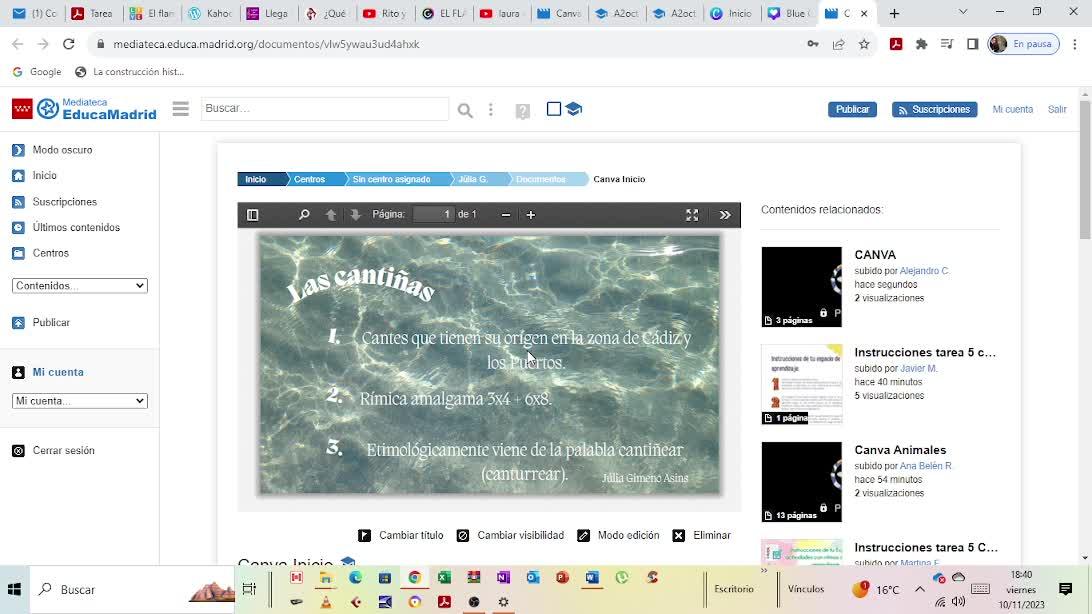Click the Publicar button in header
The width and height of the screenshot is (1092, 614).
tap(852, 109)
